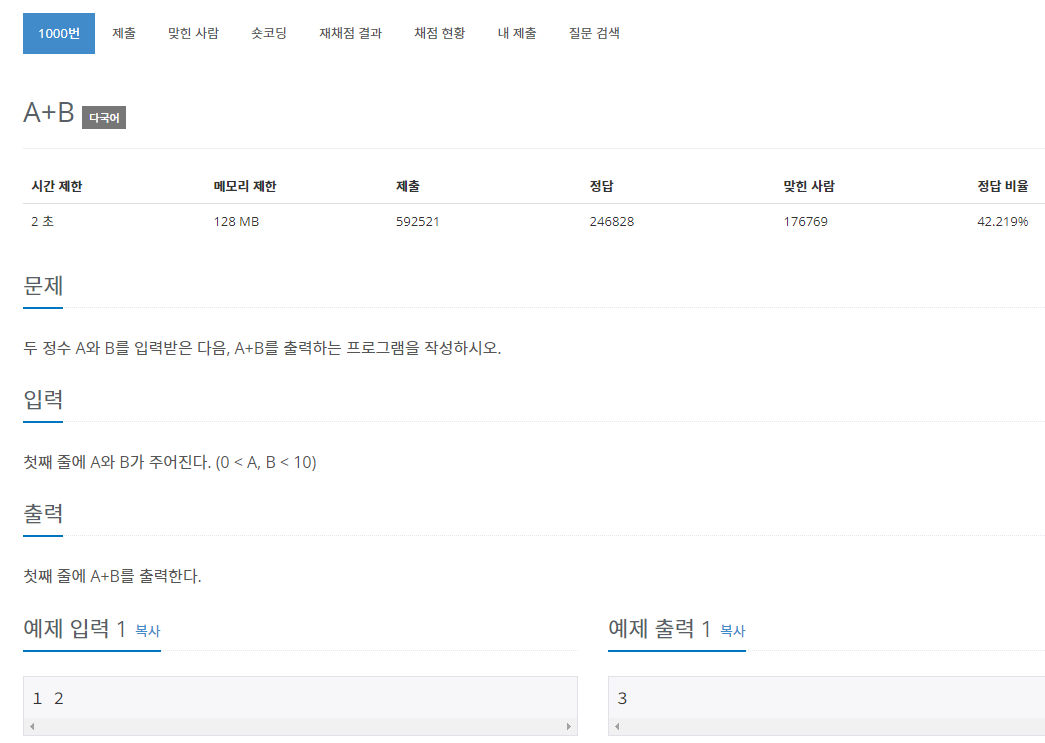Click the problem statement sentence about 두 정수
Screen dimensions: 1045x743
[262, 348]
